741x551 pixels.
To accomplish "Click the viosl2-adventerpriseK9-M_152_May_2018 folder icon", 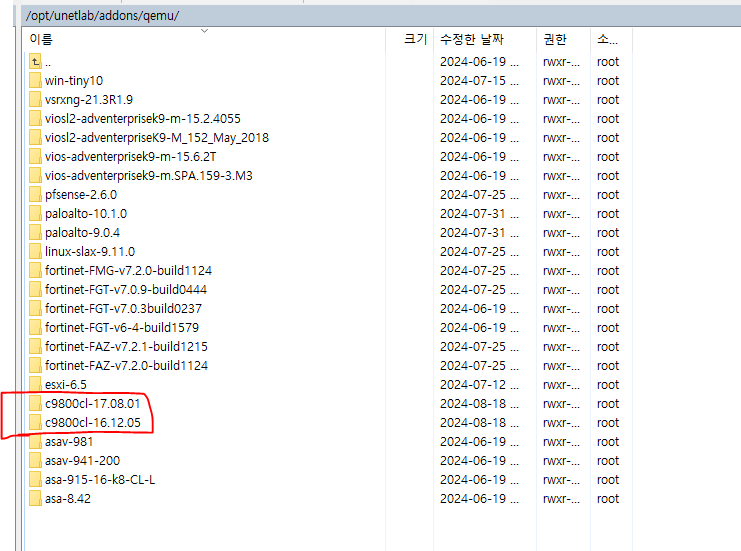I will pos(35,138).
